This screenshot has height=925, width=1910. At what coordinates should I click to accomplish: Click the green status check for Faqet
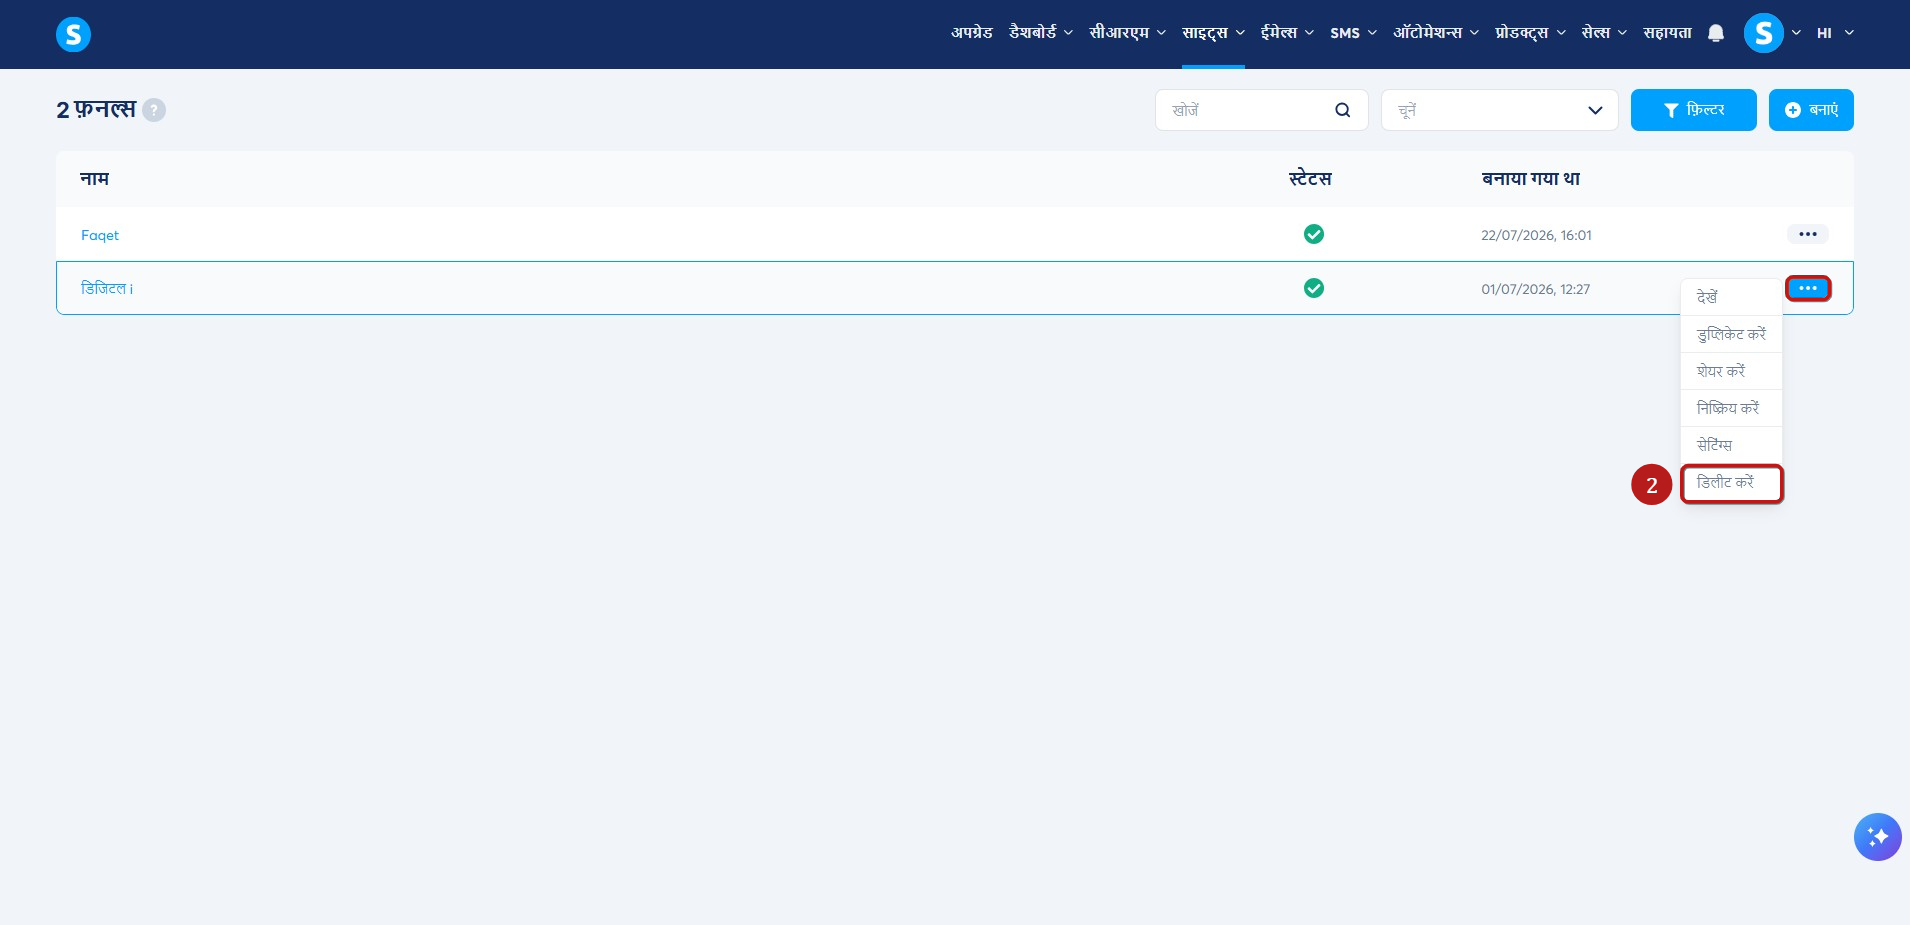[1313, 234]
